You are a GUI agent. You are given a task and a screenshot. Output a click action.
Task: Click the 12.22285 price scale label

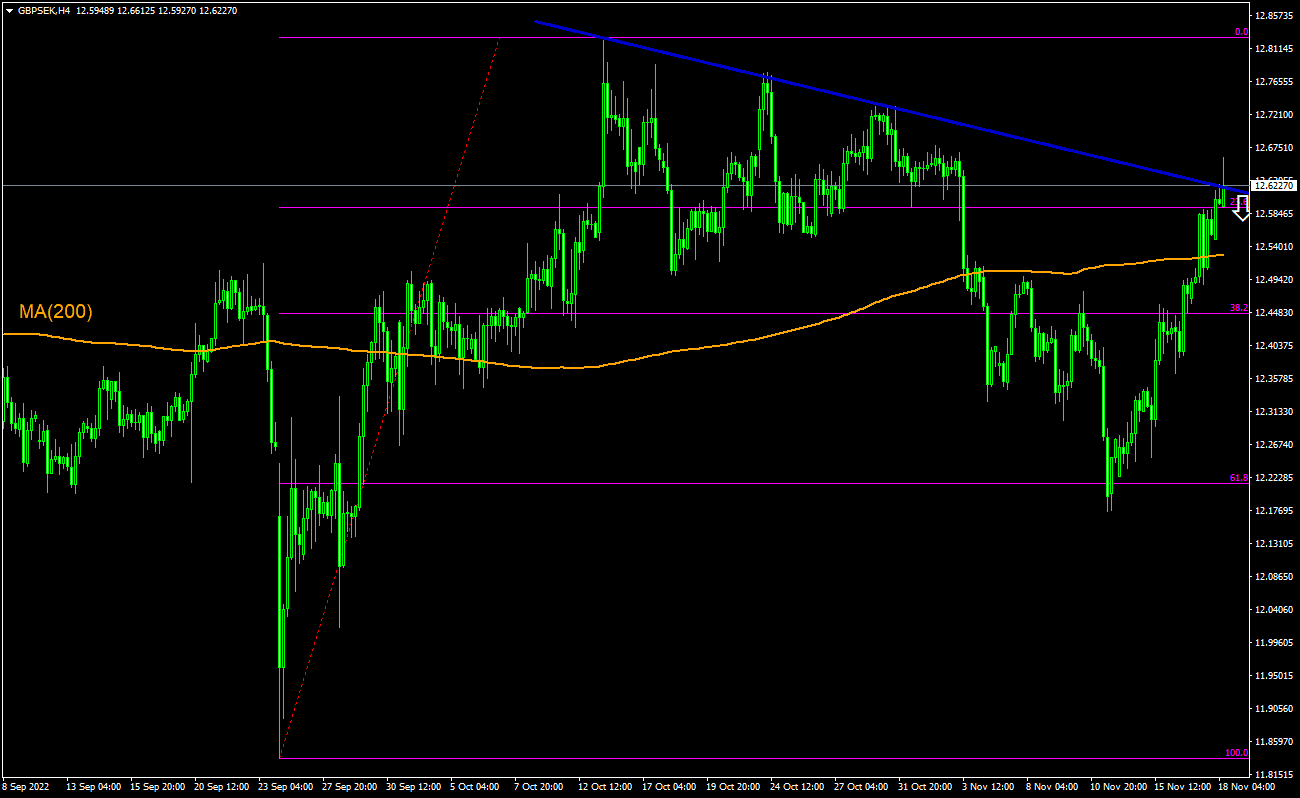(x=1275, y=478)
